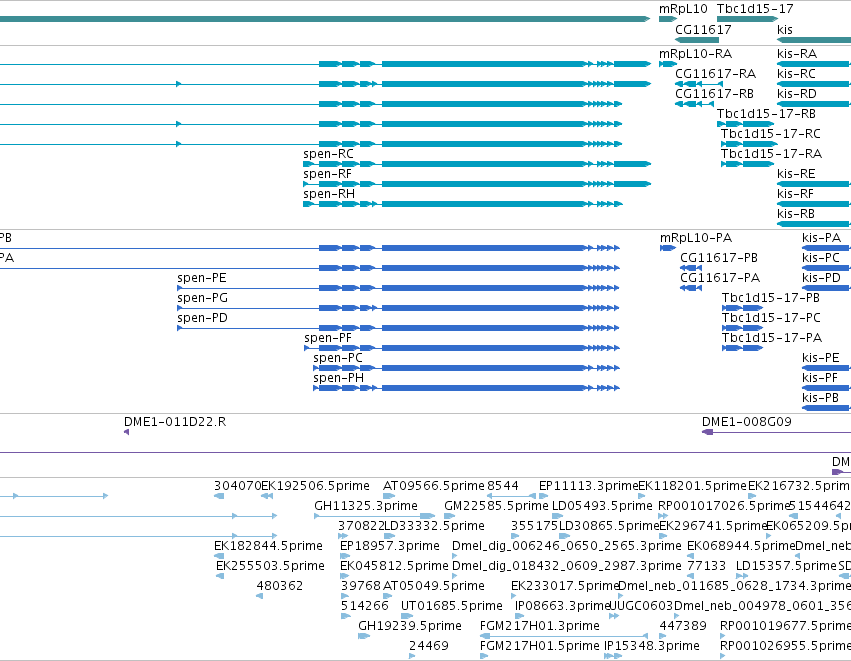Screen dimensions: 851x661
Task: Click the DME1-008G09 feature label
Action: (x=747, y=423)
